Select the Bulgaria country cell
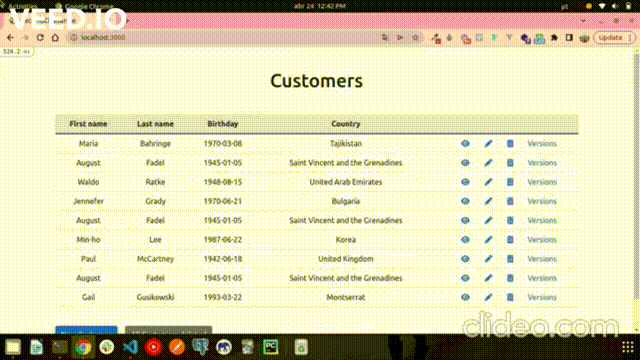This screenshot has height=360, width=640. pos(346,201)
